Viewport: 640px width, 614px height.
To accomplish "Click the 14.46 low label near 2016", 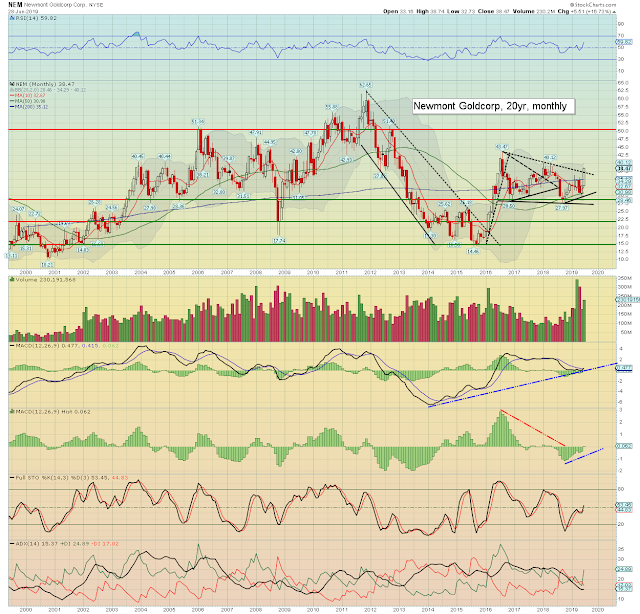I will tap(473, 252).
